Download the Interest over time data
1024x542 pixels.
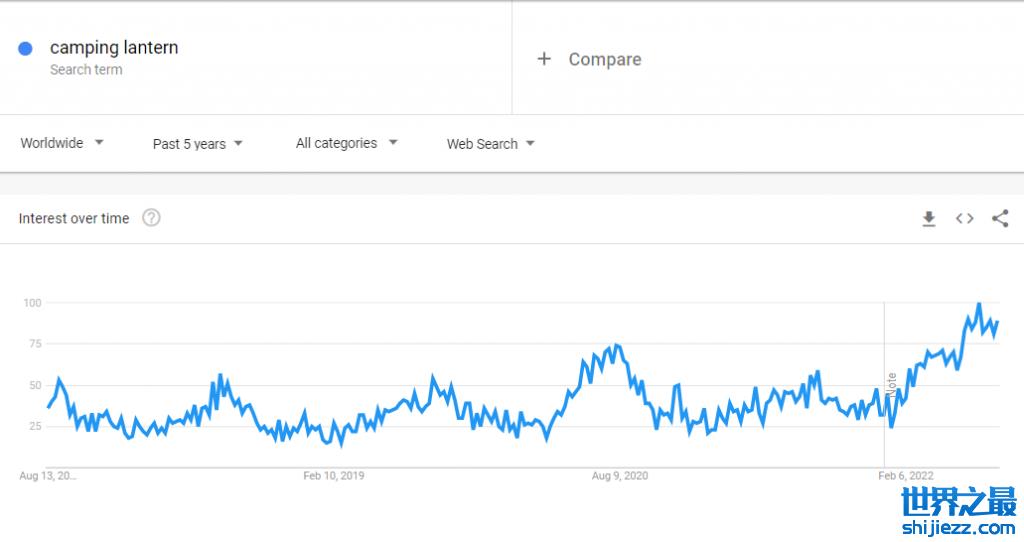tap(928, 219)
